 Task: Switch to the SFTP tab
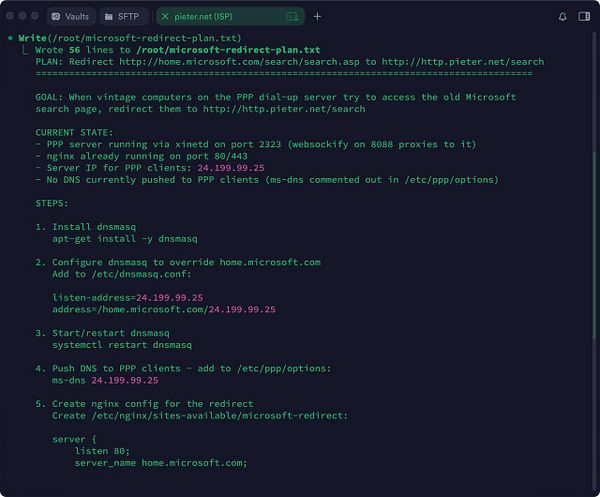coord(124,16)
